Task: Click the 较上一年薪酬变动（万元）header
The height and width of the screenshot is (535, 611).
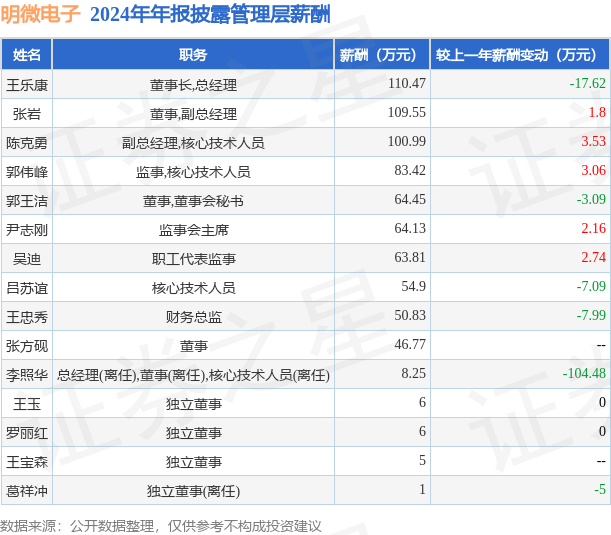Action: (520, 55)
